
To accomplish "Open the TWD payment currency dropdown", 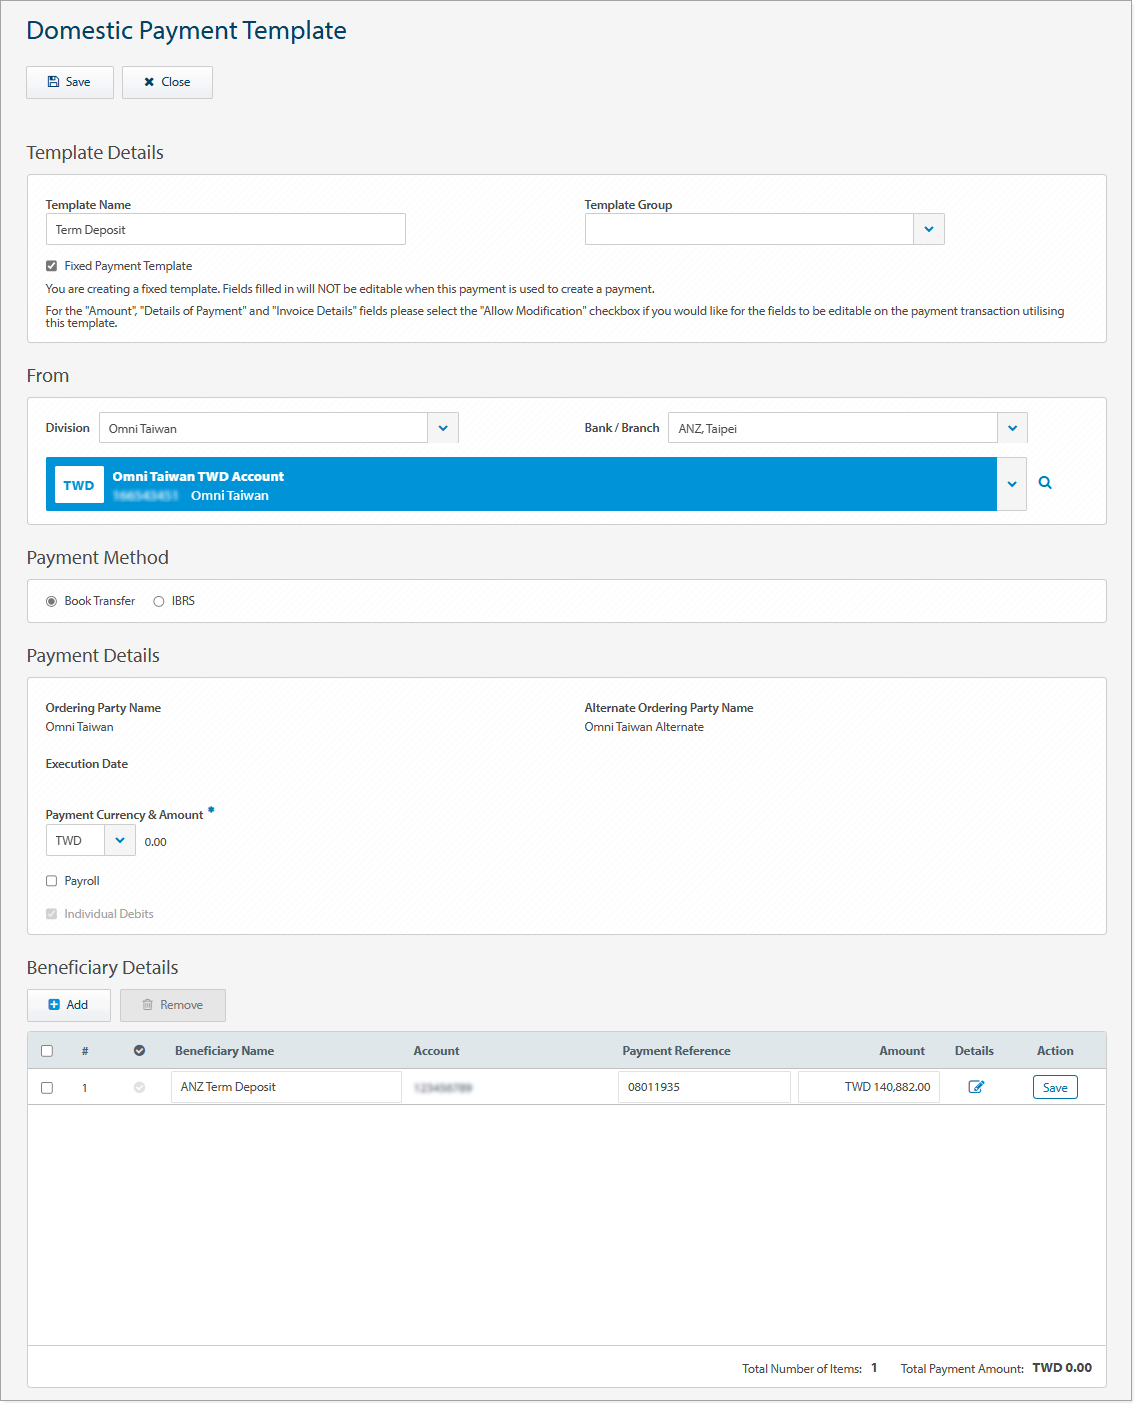I will pos(119,840).
